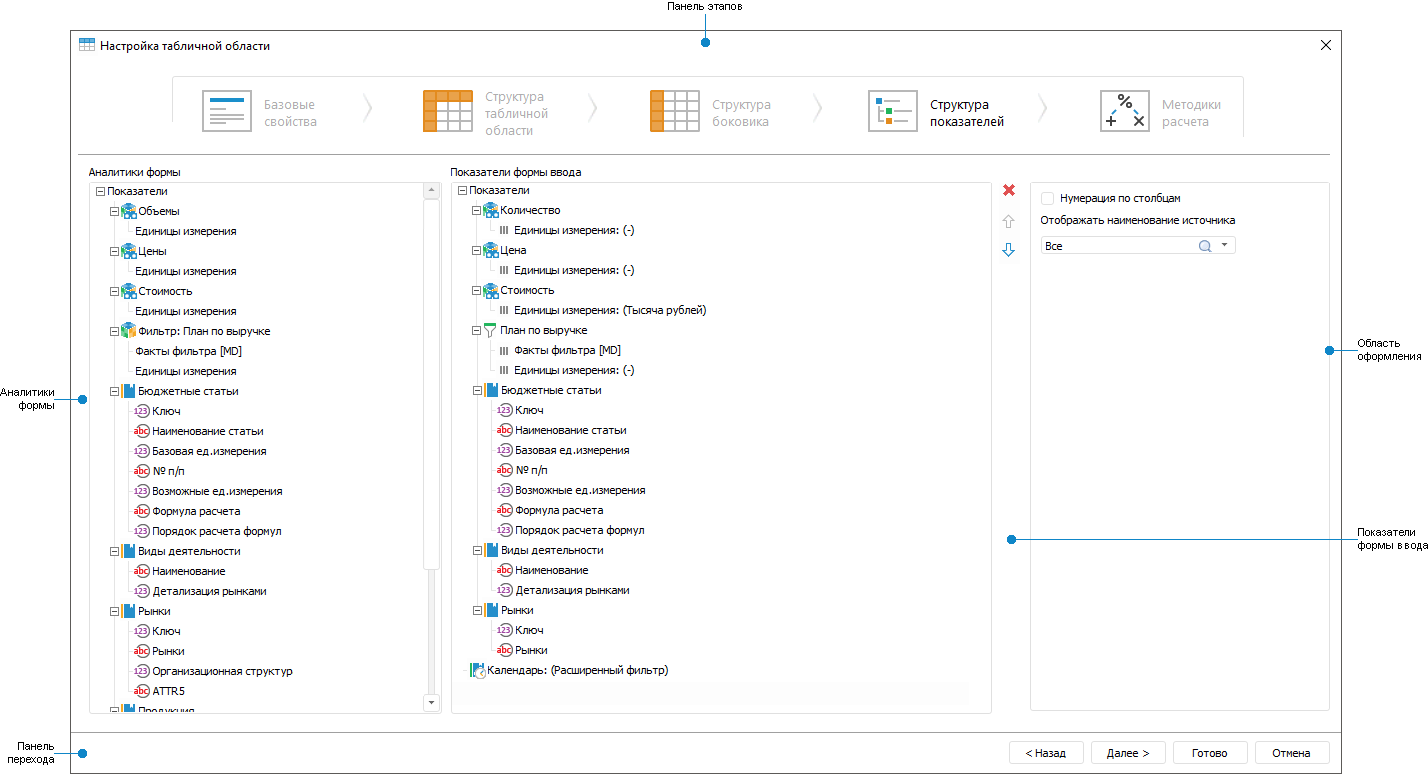Click the Фильтр: План по выручке icon
This screenshot has height=774, width=1428.
tap(128, 331)
